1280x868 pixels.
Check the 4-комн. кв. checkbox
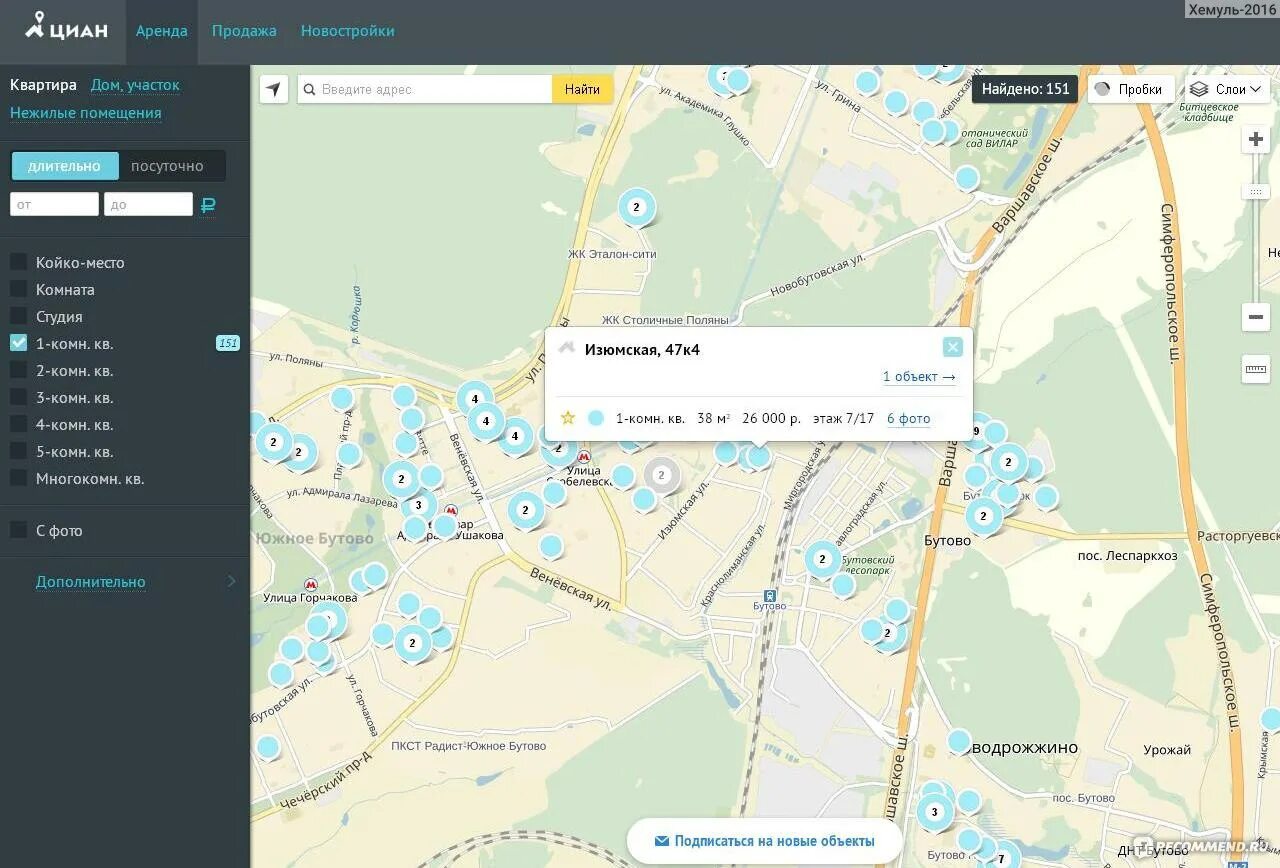(x=18, y=424)
